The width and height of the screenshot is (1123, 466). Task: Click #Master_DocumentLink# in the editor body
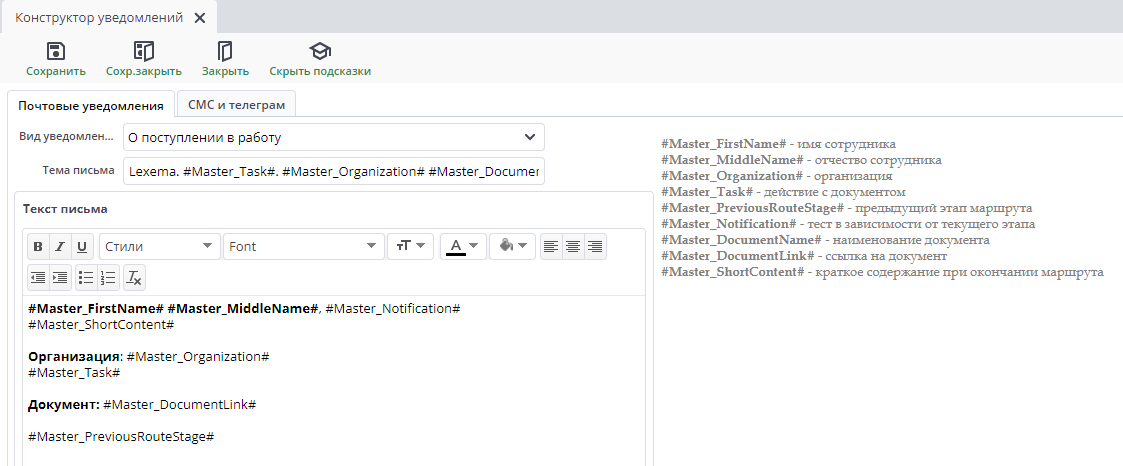(x=180, y=404)
